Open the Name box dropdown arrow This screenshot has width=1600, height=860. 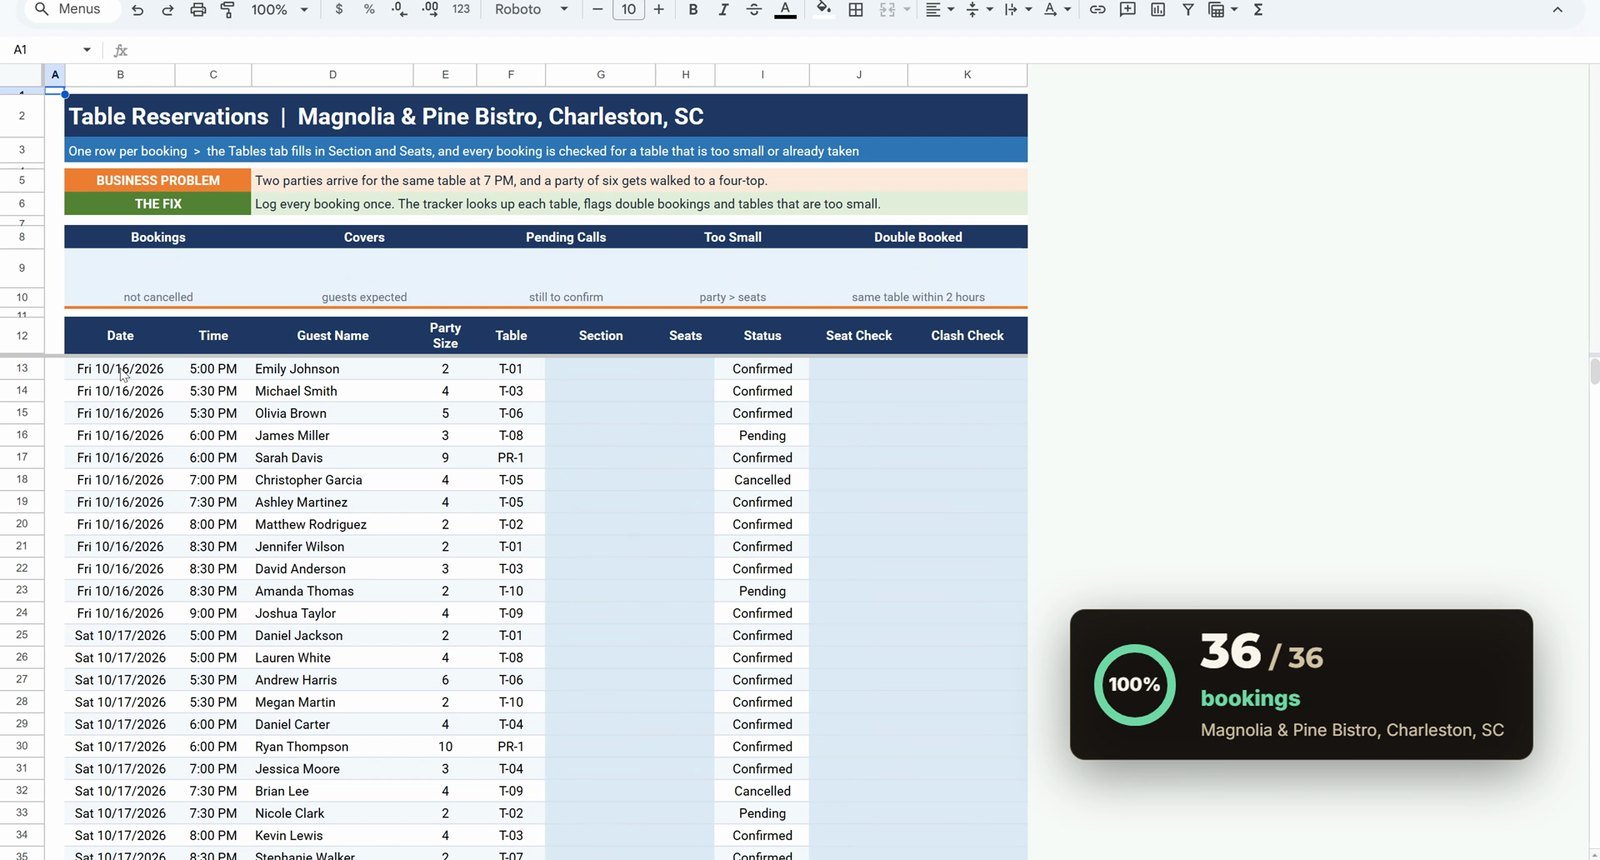(x=87, y=50)
